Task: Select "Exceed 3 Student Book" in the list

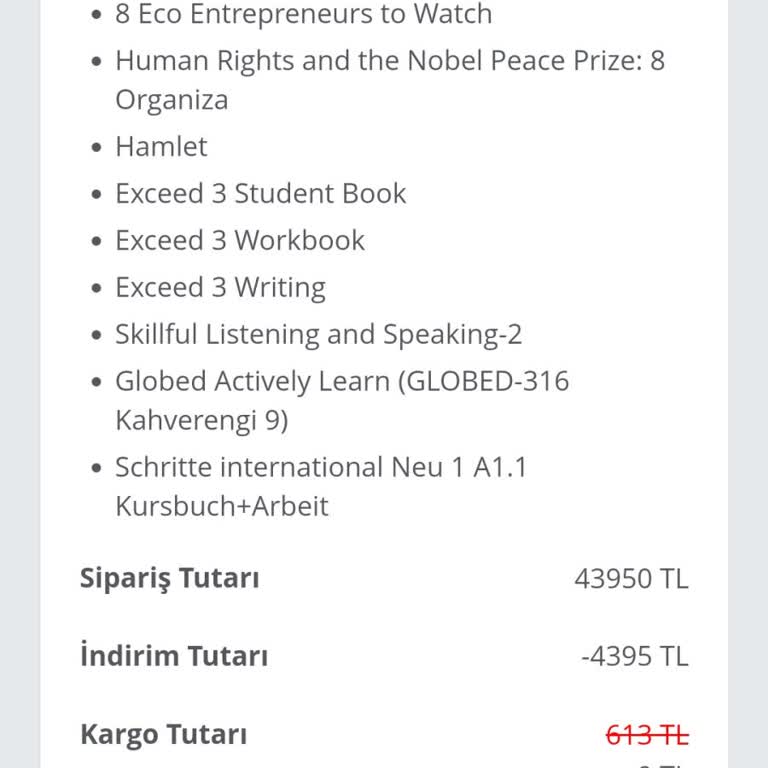Action: 260,194
